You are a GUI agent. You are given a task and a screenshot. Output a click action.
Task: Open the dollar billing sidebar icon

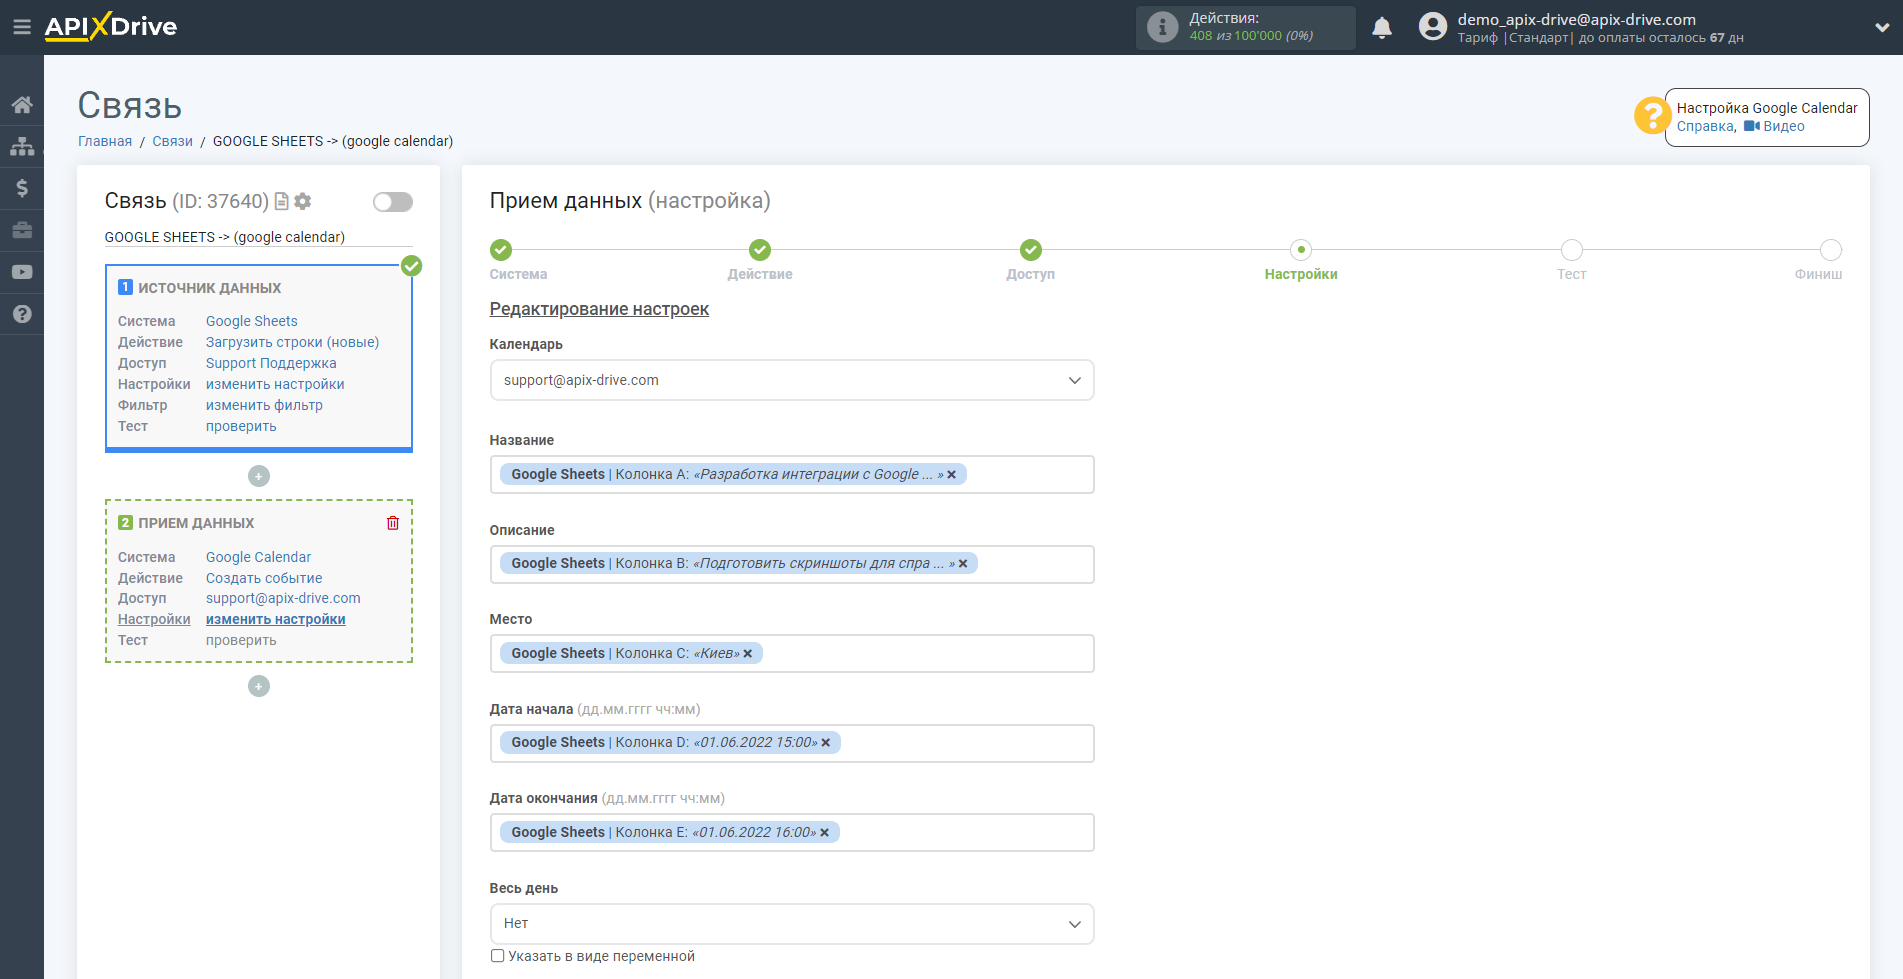(x=22, y=188)
